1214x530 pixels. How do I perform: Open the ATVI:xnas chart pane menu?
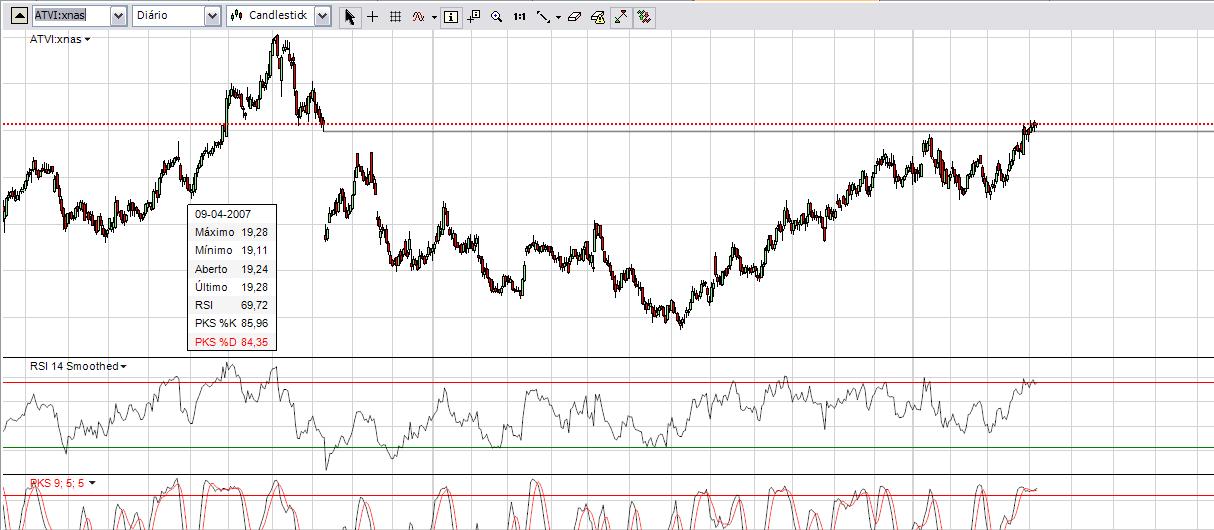point(61,39)
